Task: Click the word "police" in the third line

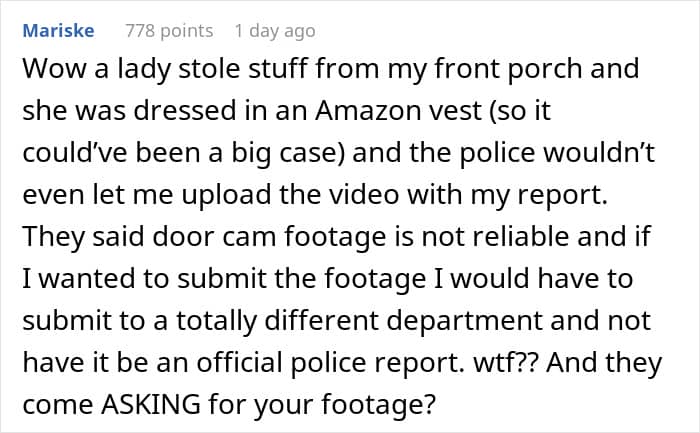Action: pos(497,153)
